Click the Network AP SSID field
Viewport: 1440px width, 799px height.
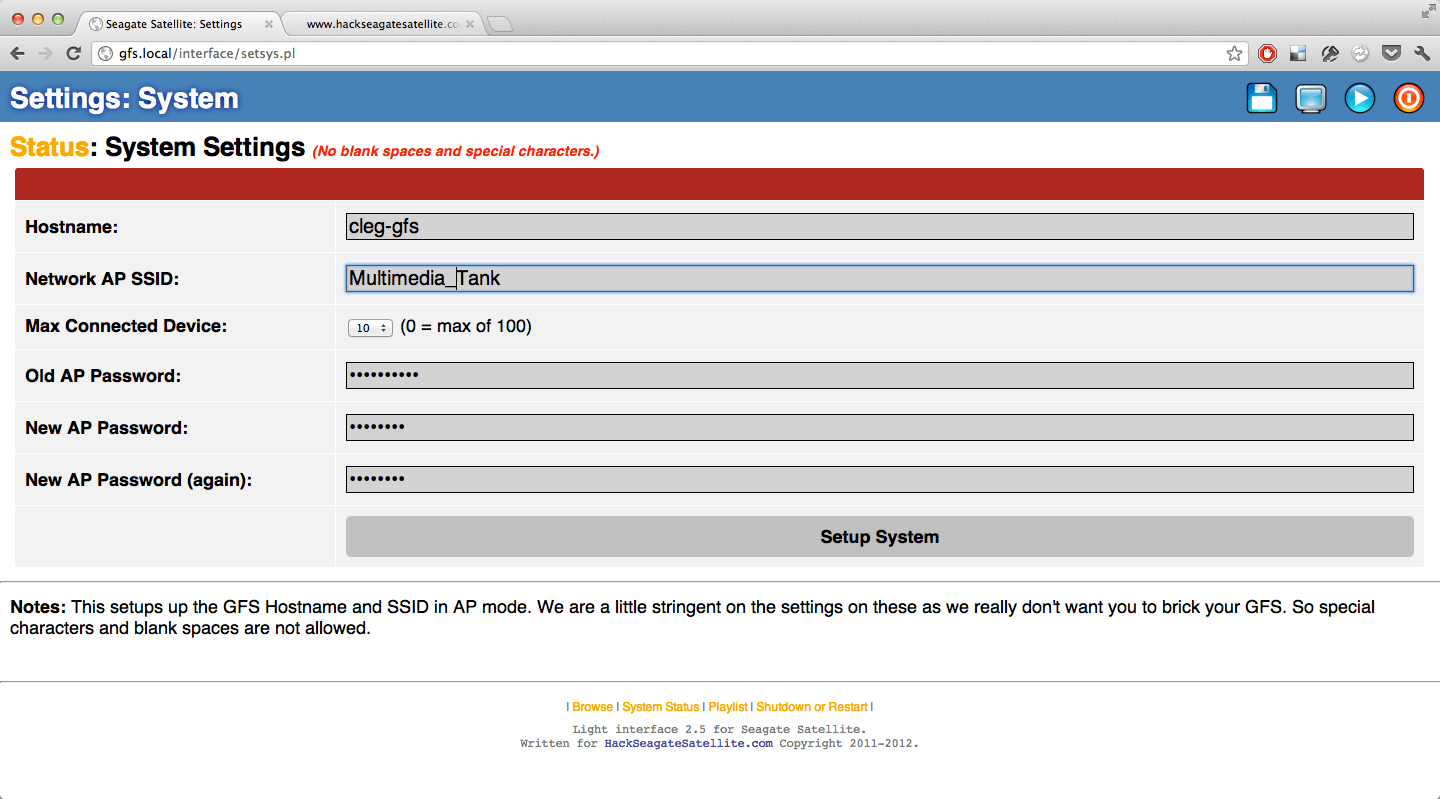tap(880, 278)
